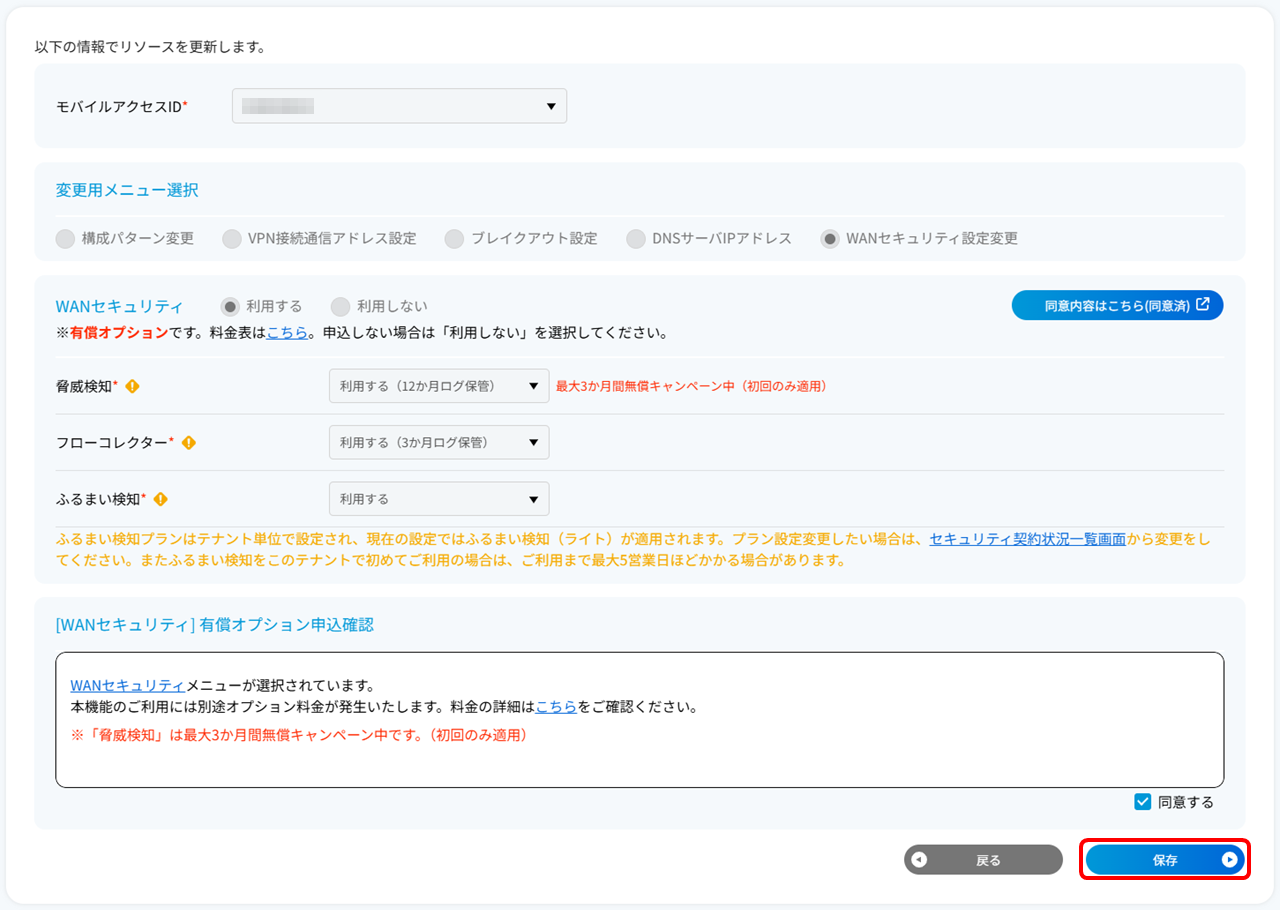This screenshot has width=1280, height=910.
Task: Click the warning icon beside ふるまい検知
Action: pos(160,498)
